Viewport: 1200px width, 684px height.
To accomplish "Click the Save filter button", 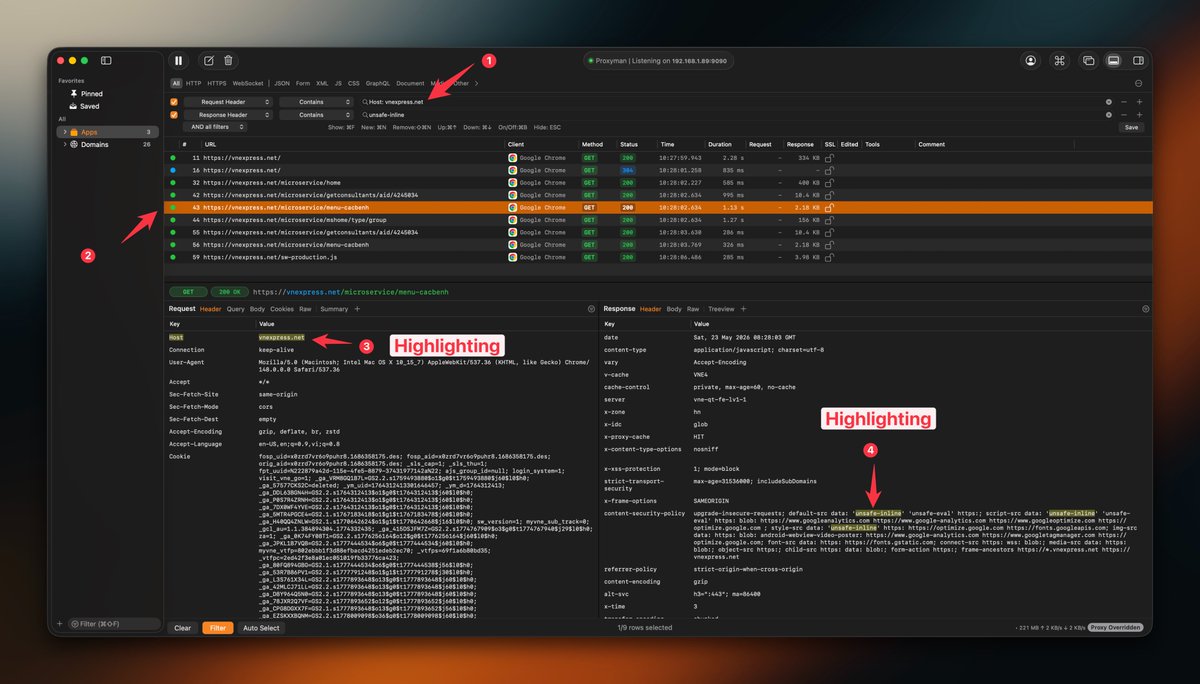I will pyautogui.click(x=1131, y=127).
